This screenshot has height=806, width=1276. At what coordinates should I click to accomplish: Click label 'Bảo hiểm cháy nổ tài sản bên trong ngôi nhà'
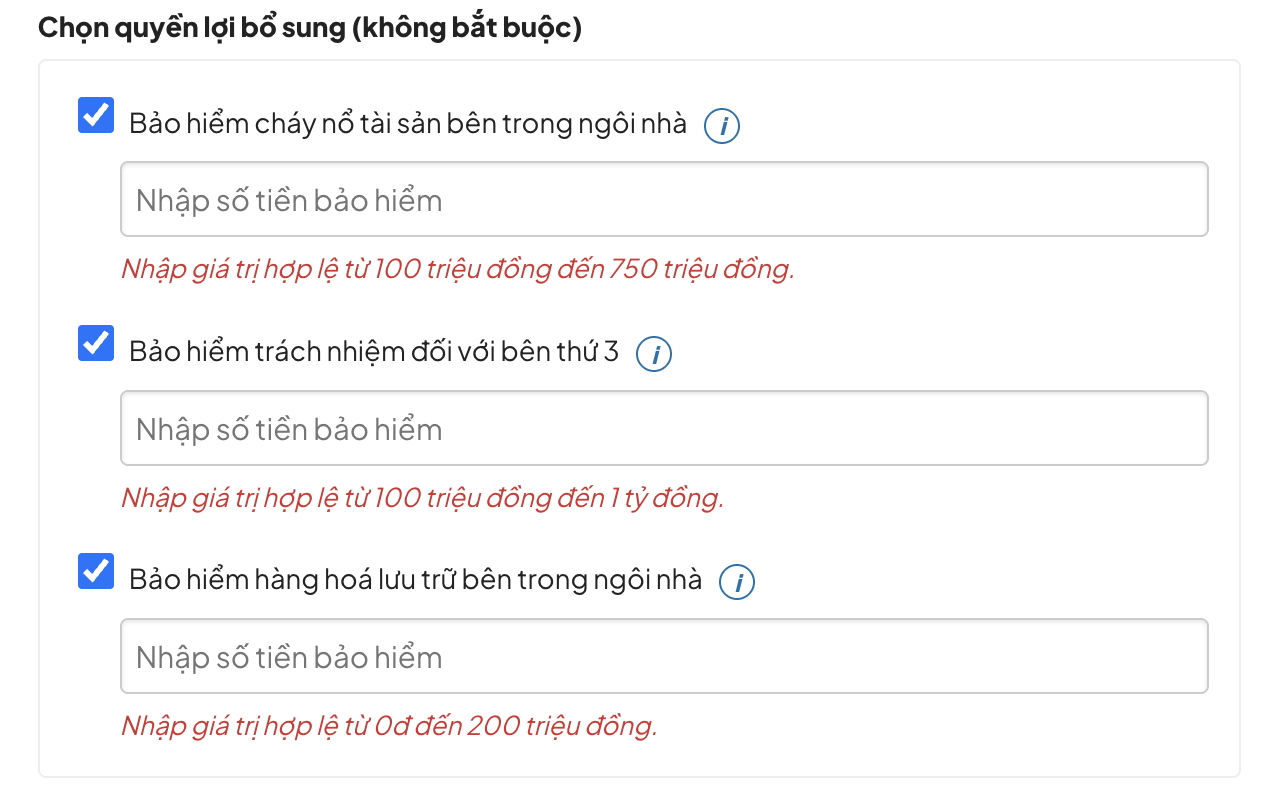coord(408,124)
